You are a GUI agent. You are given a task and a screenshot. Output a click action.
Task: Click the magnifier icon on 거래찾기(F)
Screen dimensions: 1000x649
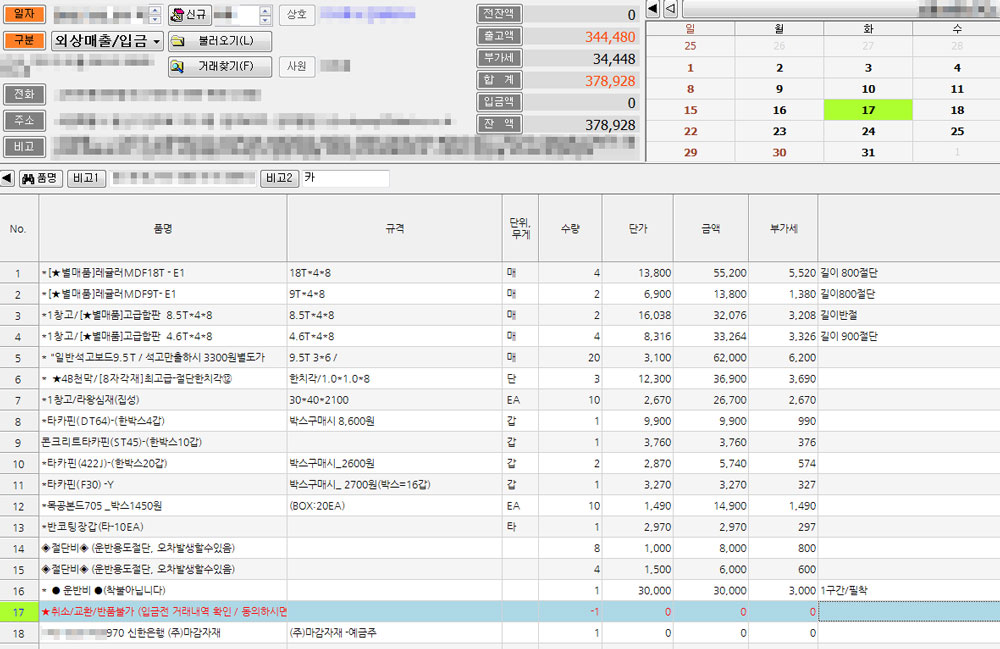(176, 67)
